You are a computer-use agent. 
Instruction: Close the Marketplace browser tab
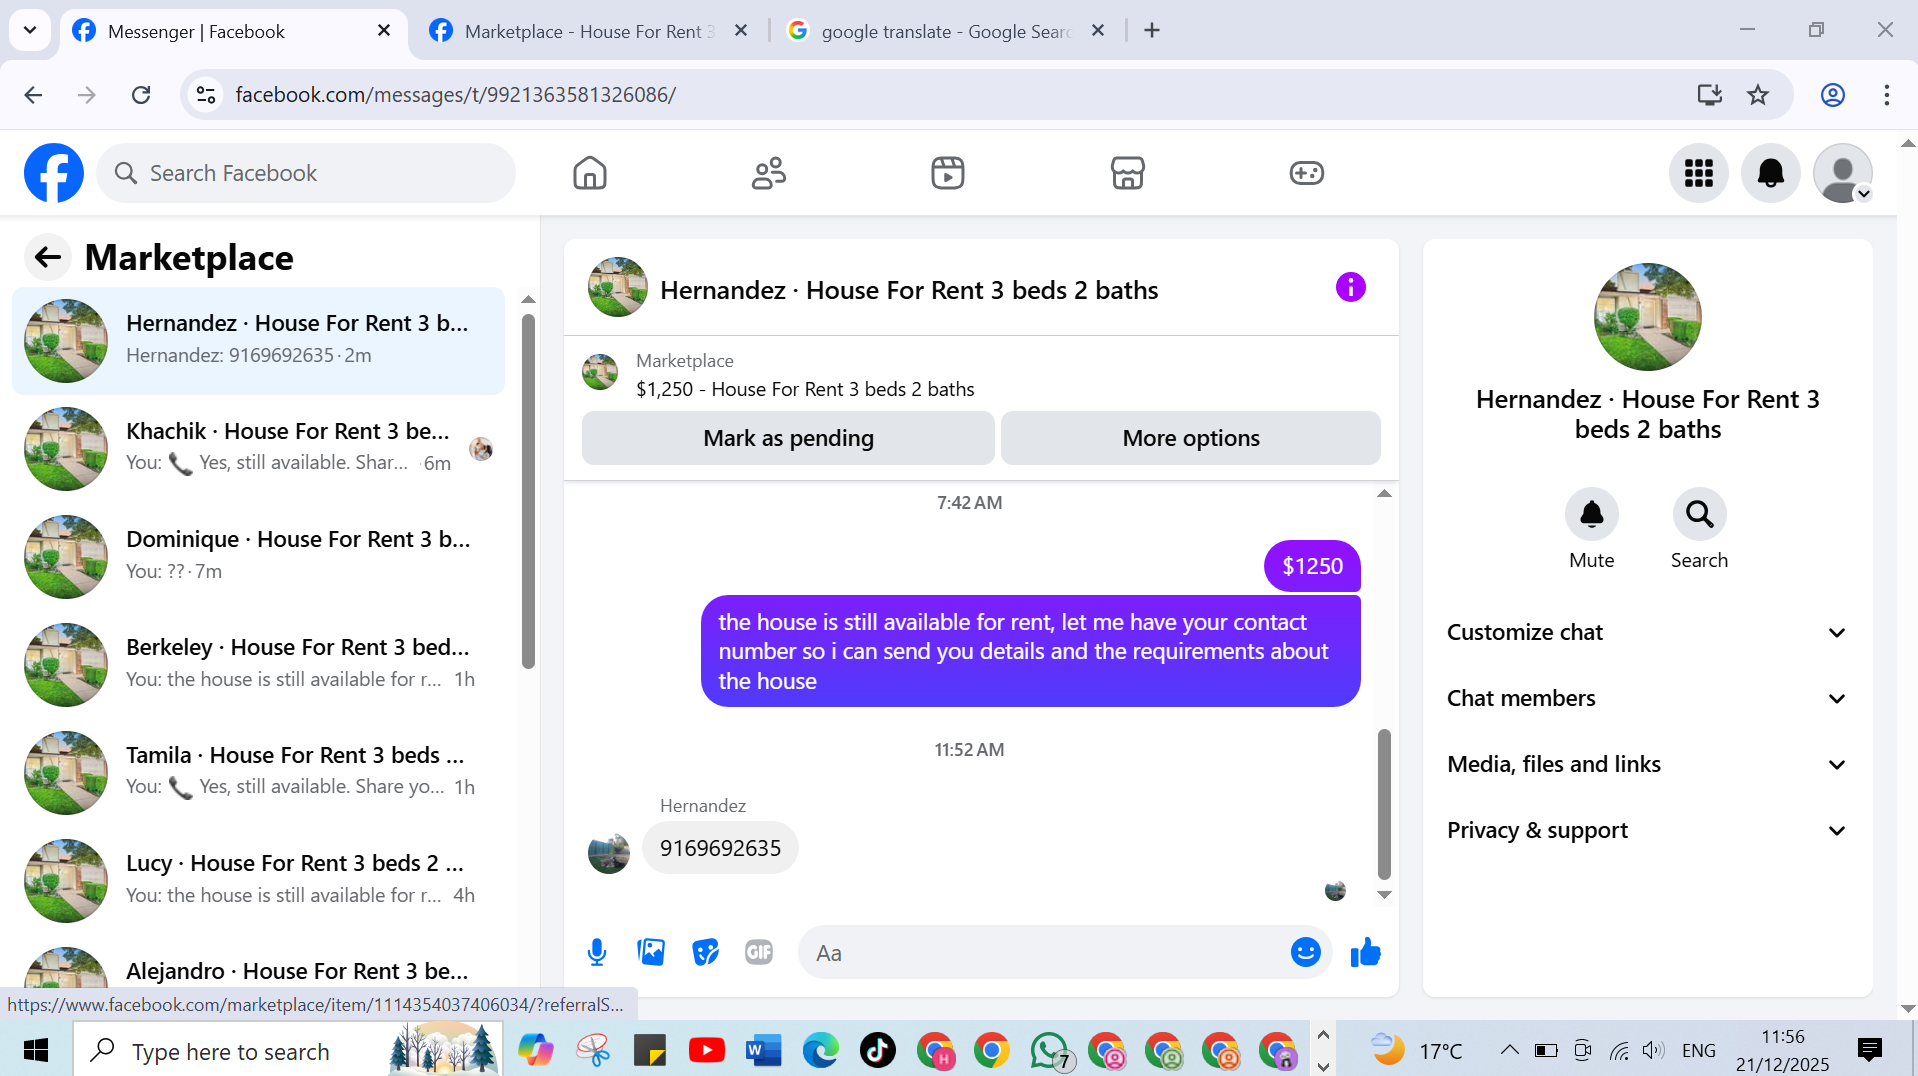(x=741, y=31)
